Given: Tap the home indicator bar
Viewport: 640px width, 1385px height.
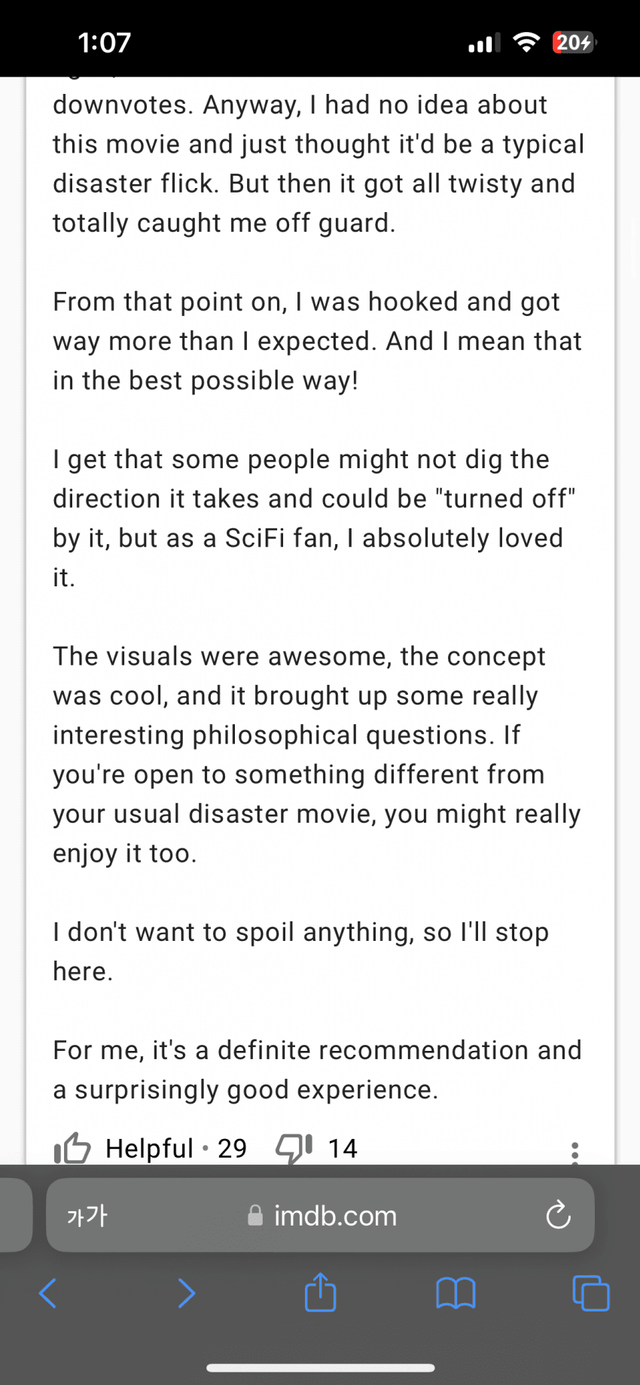Looking at the screenshot, I should tap(320, 1367).
